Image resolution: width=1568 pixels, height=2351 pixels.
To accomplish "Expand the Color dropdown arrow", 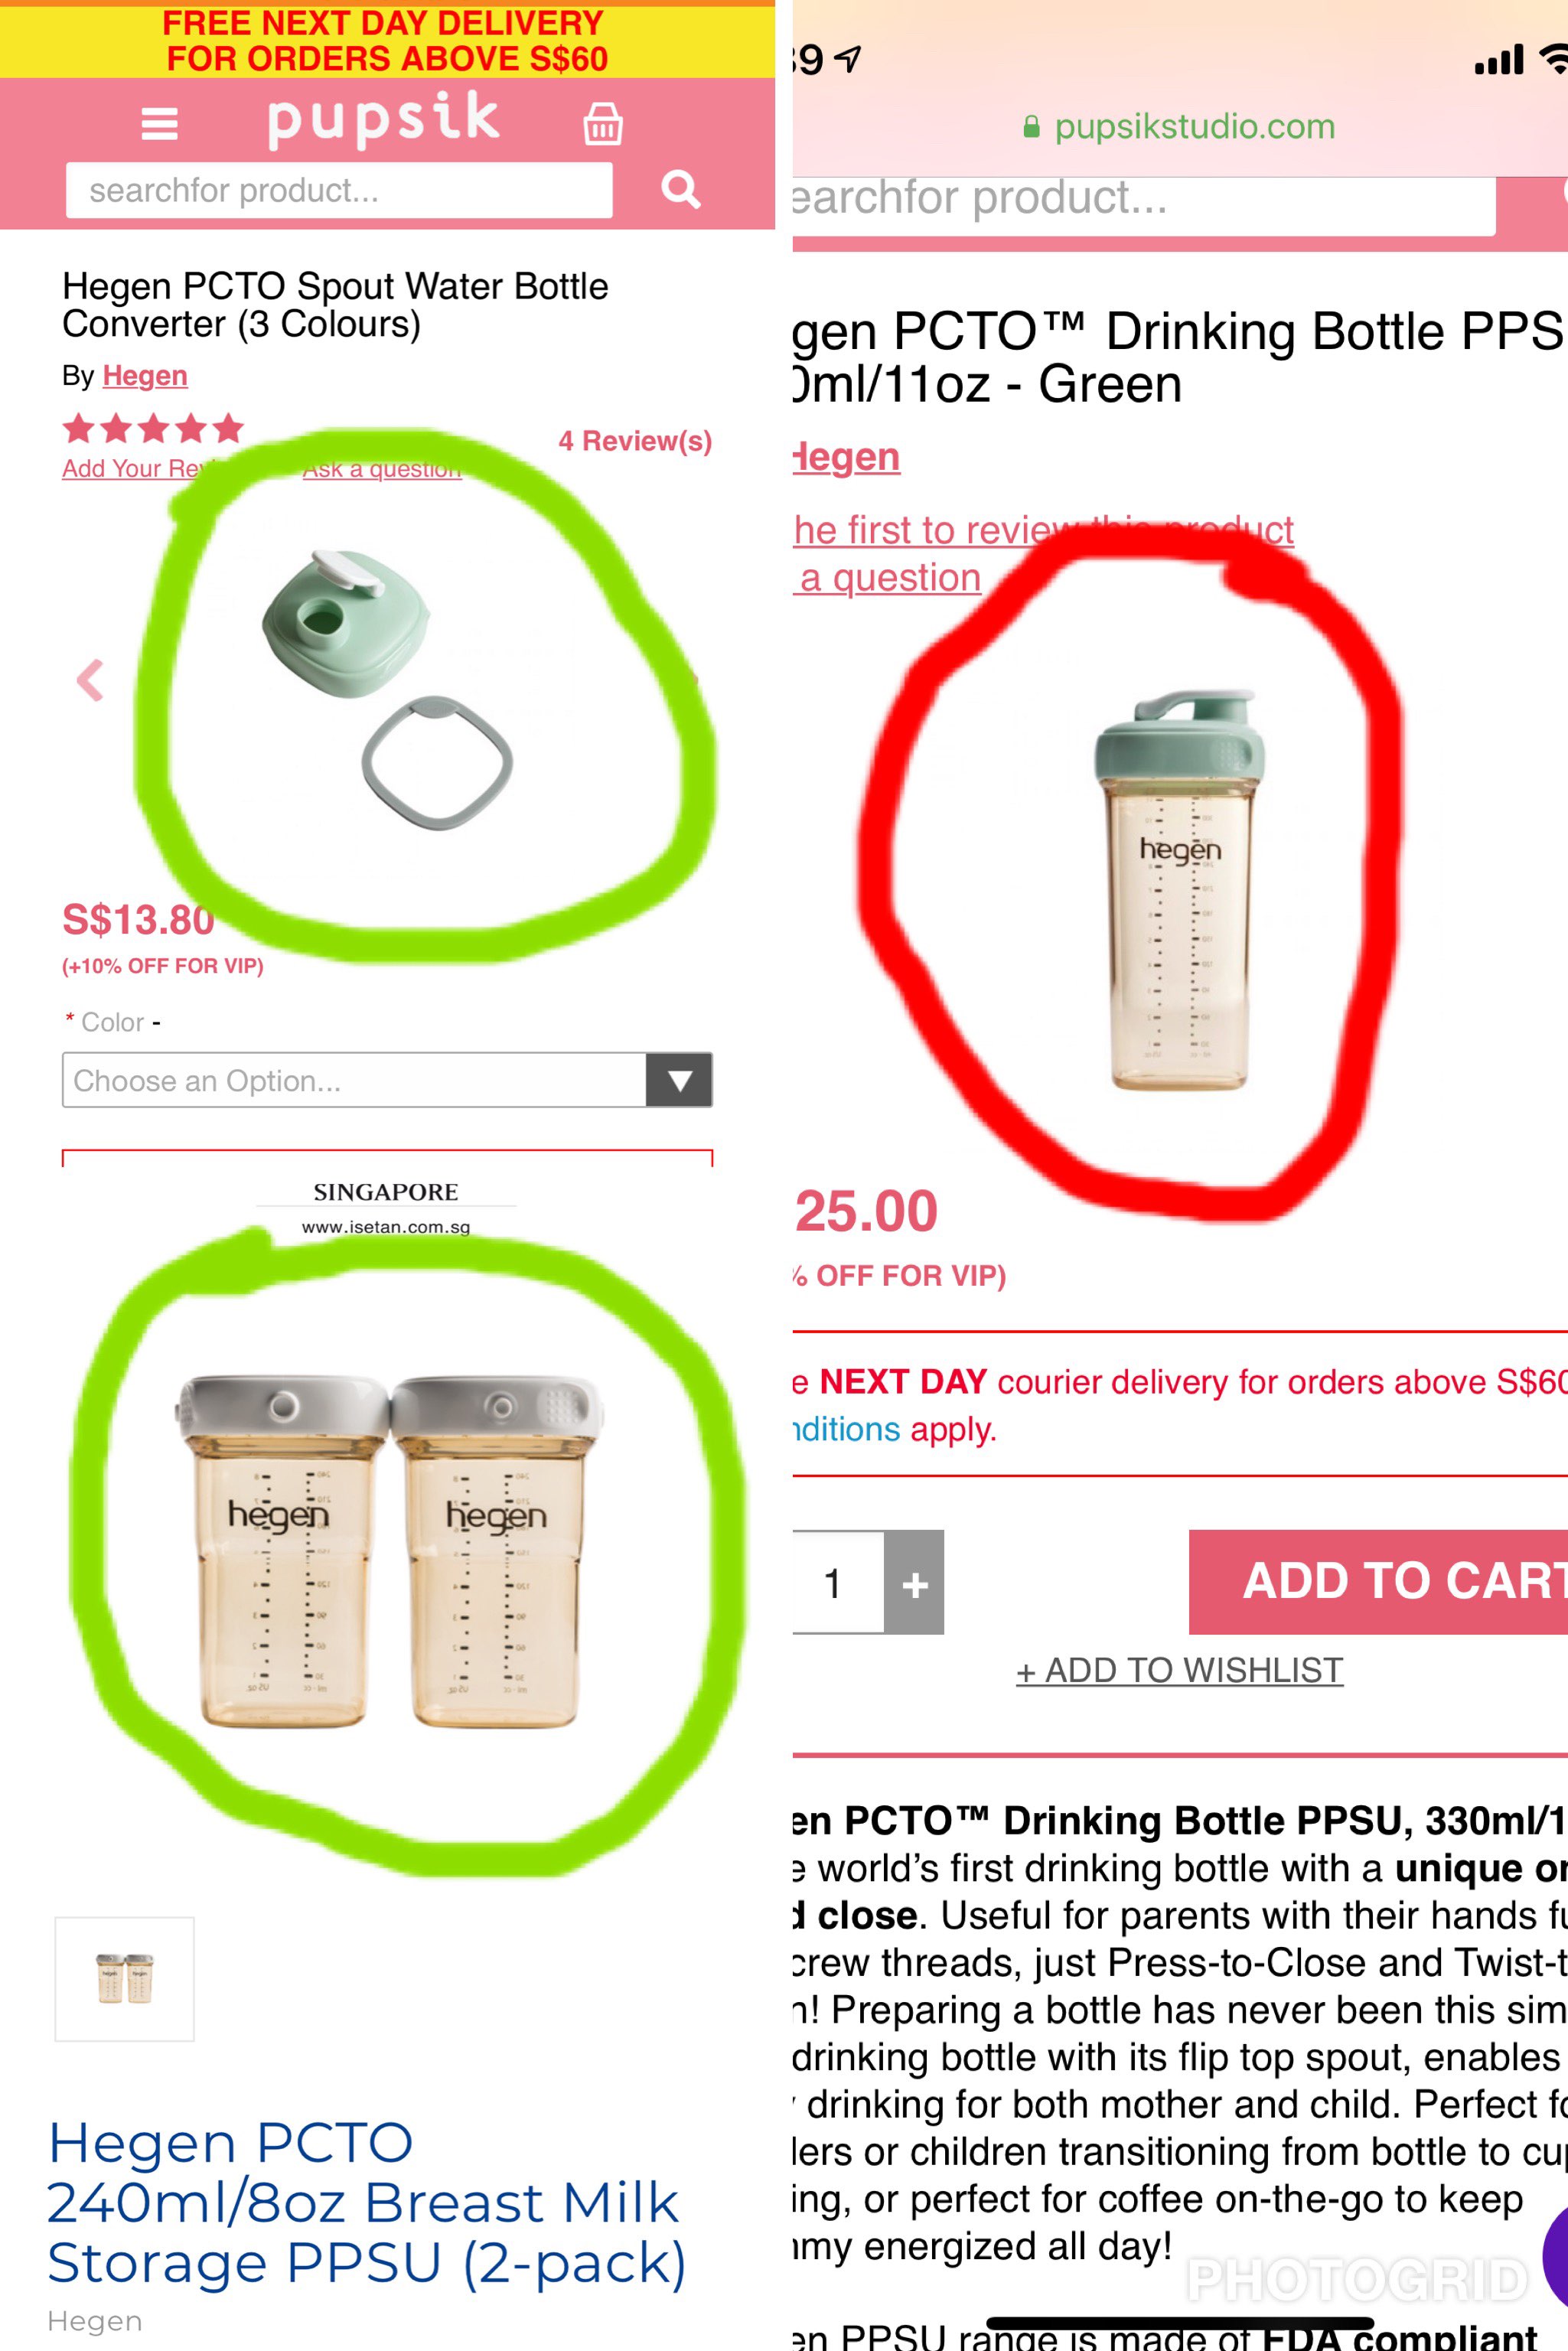I will 679,1080.
